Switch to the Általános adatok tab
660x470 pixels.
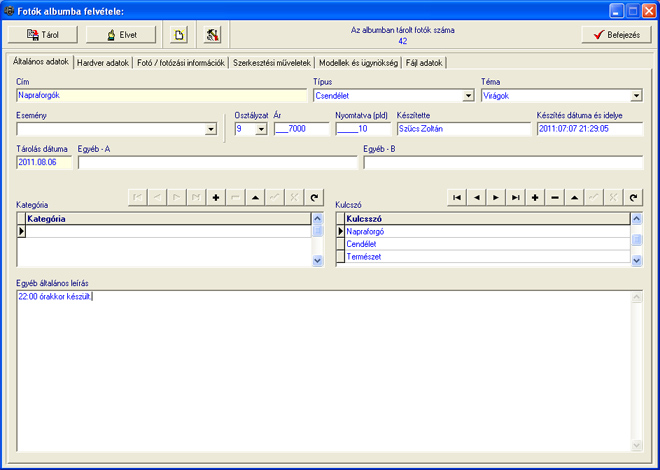point(41,61)
